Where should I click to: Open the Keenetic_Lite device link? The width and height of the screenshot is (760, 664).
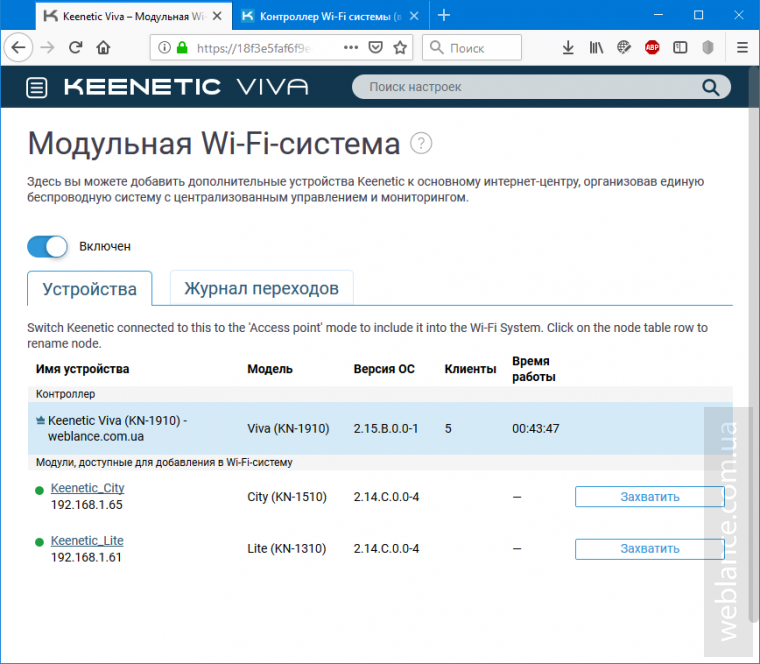pyautogui.click(x=87, y=540)
